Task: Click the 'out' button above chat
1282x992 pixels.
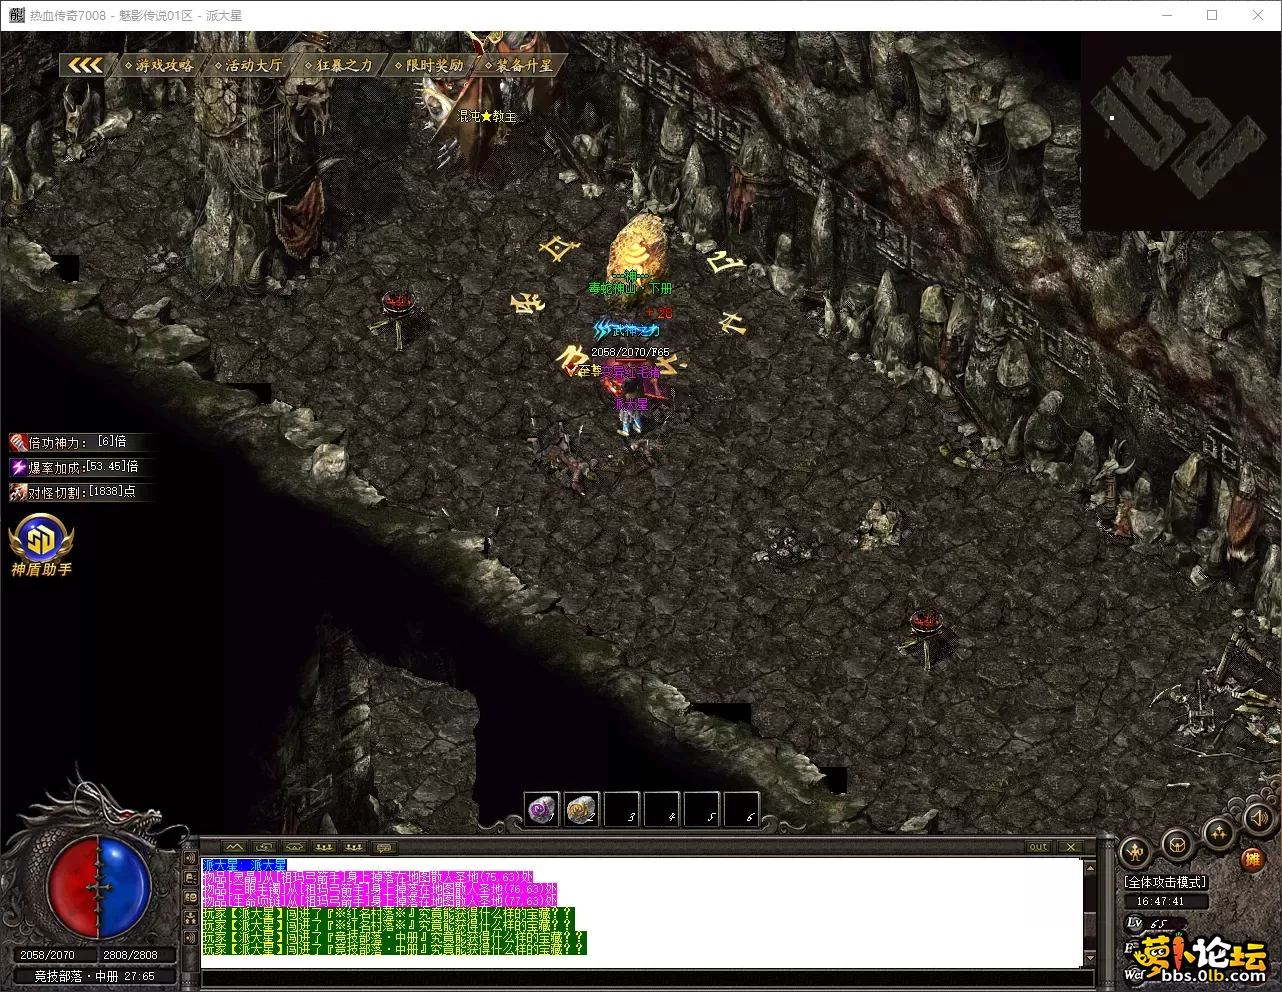Action: 1038,847
